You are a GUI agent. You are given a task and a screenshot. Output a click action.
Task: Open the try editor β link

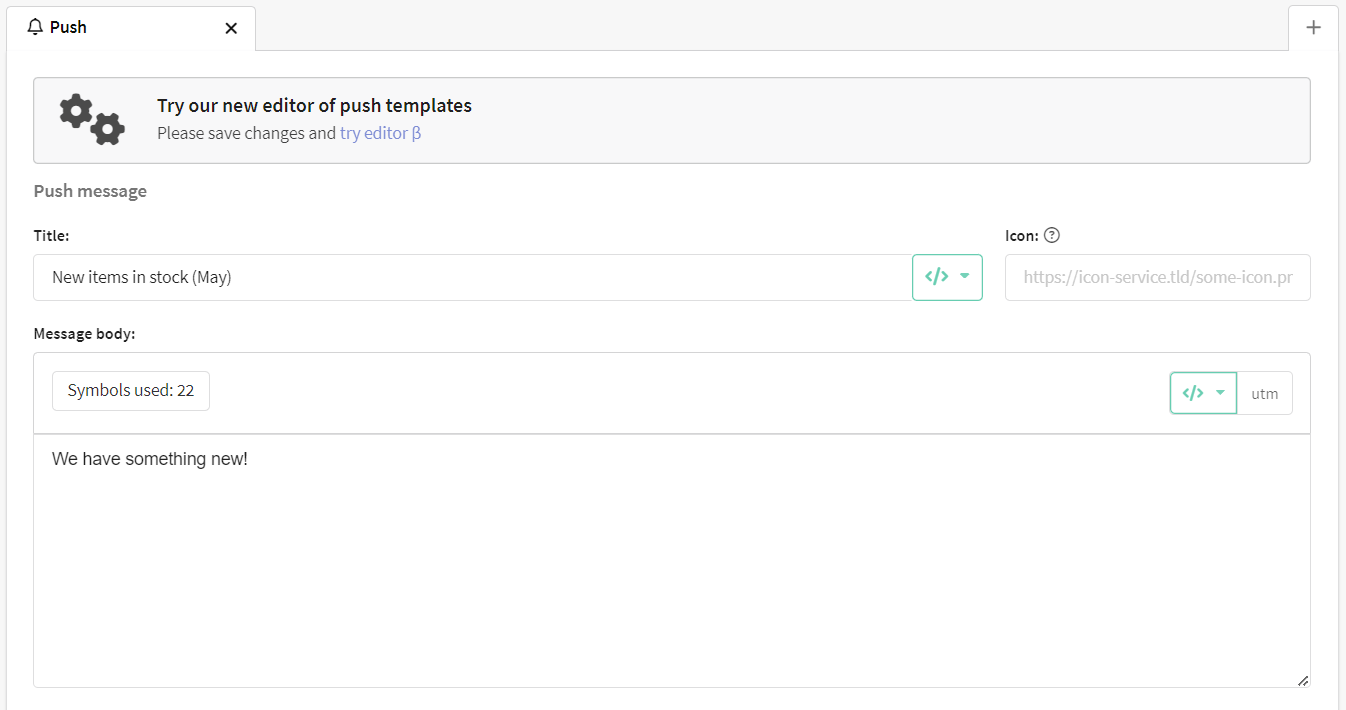380,133
